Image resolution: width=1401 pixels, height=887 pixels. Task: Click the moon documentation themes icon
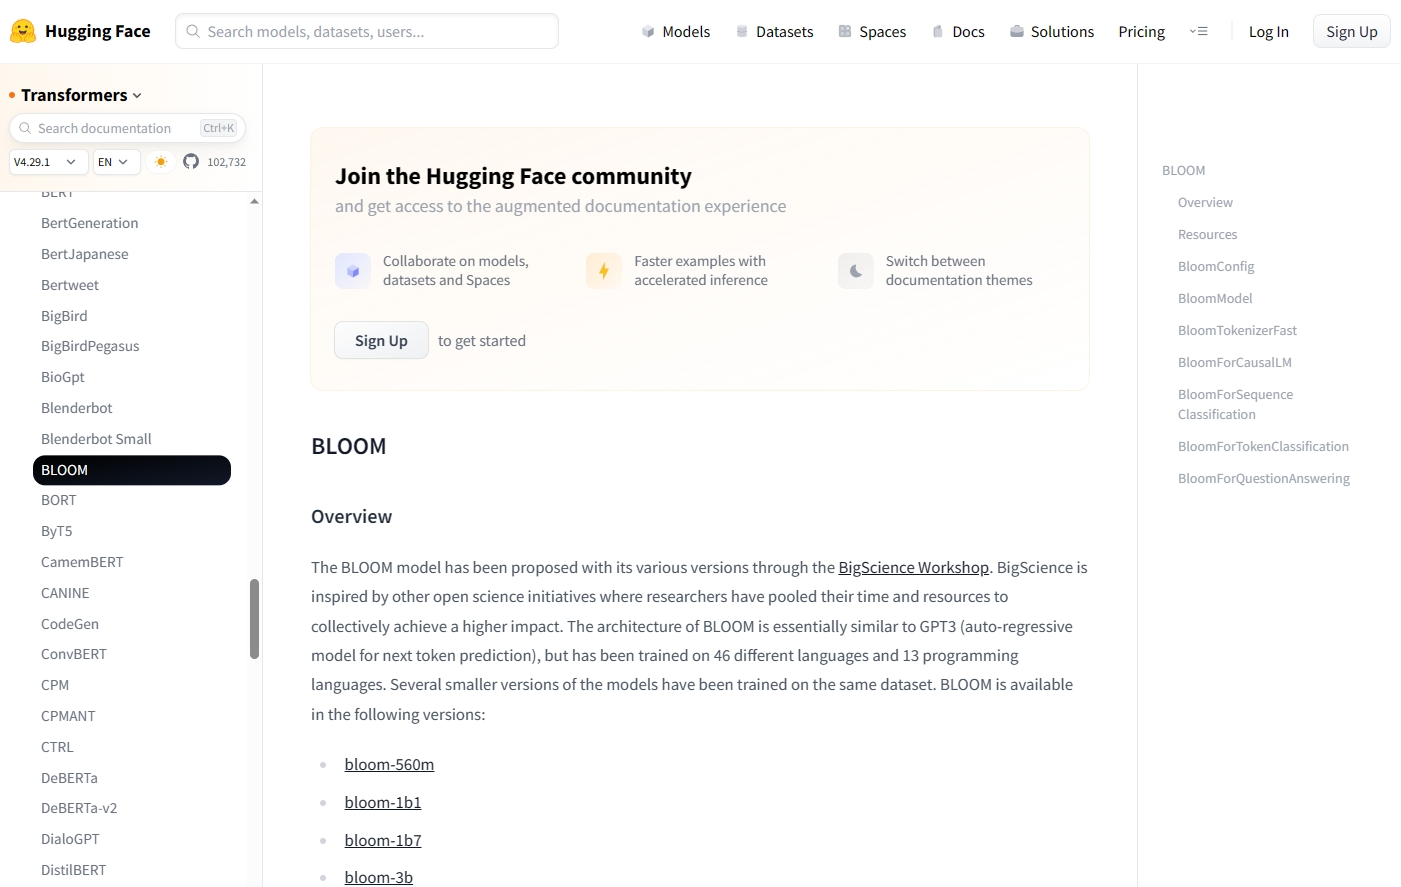coord(856,271)
